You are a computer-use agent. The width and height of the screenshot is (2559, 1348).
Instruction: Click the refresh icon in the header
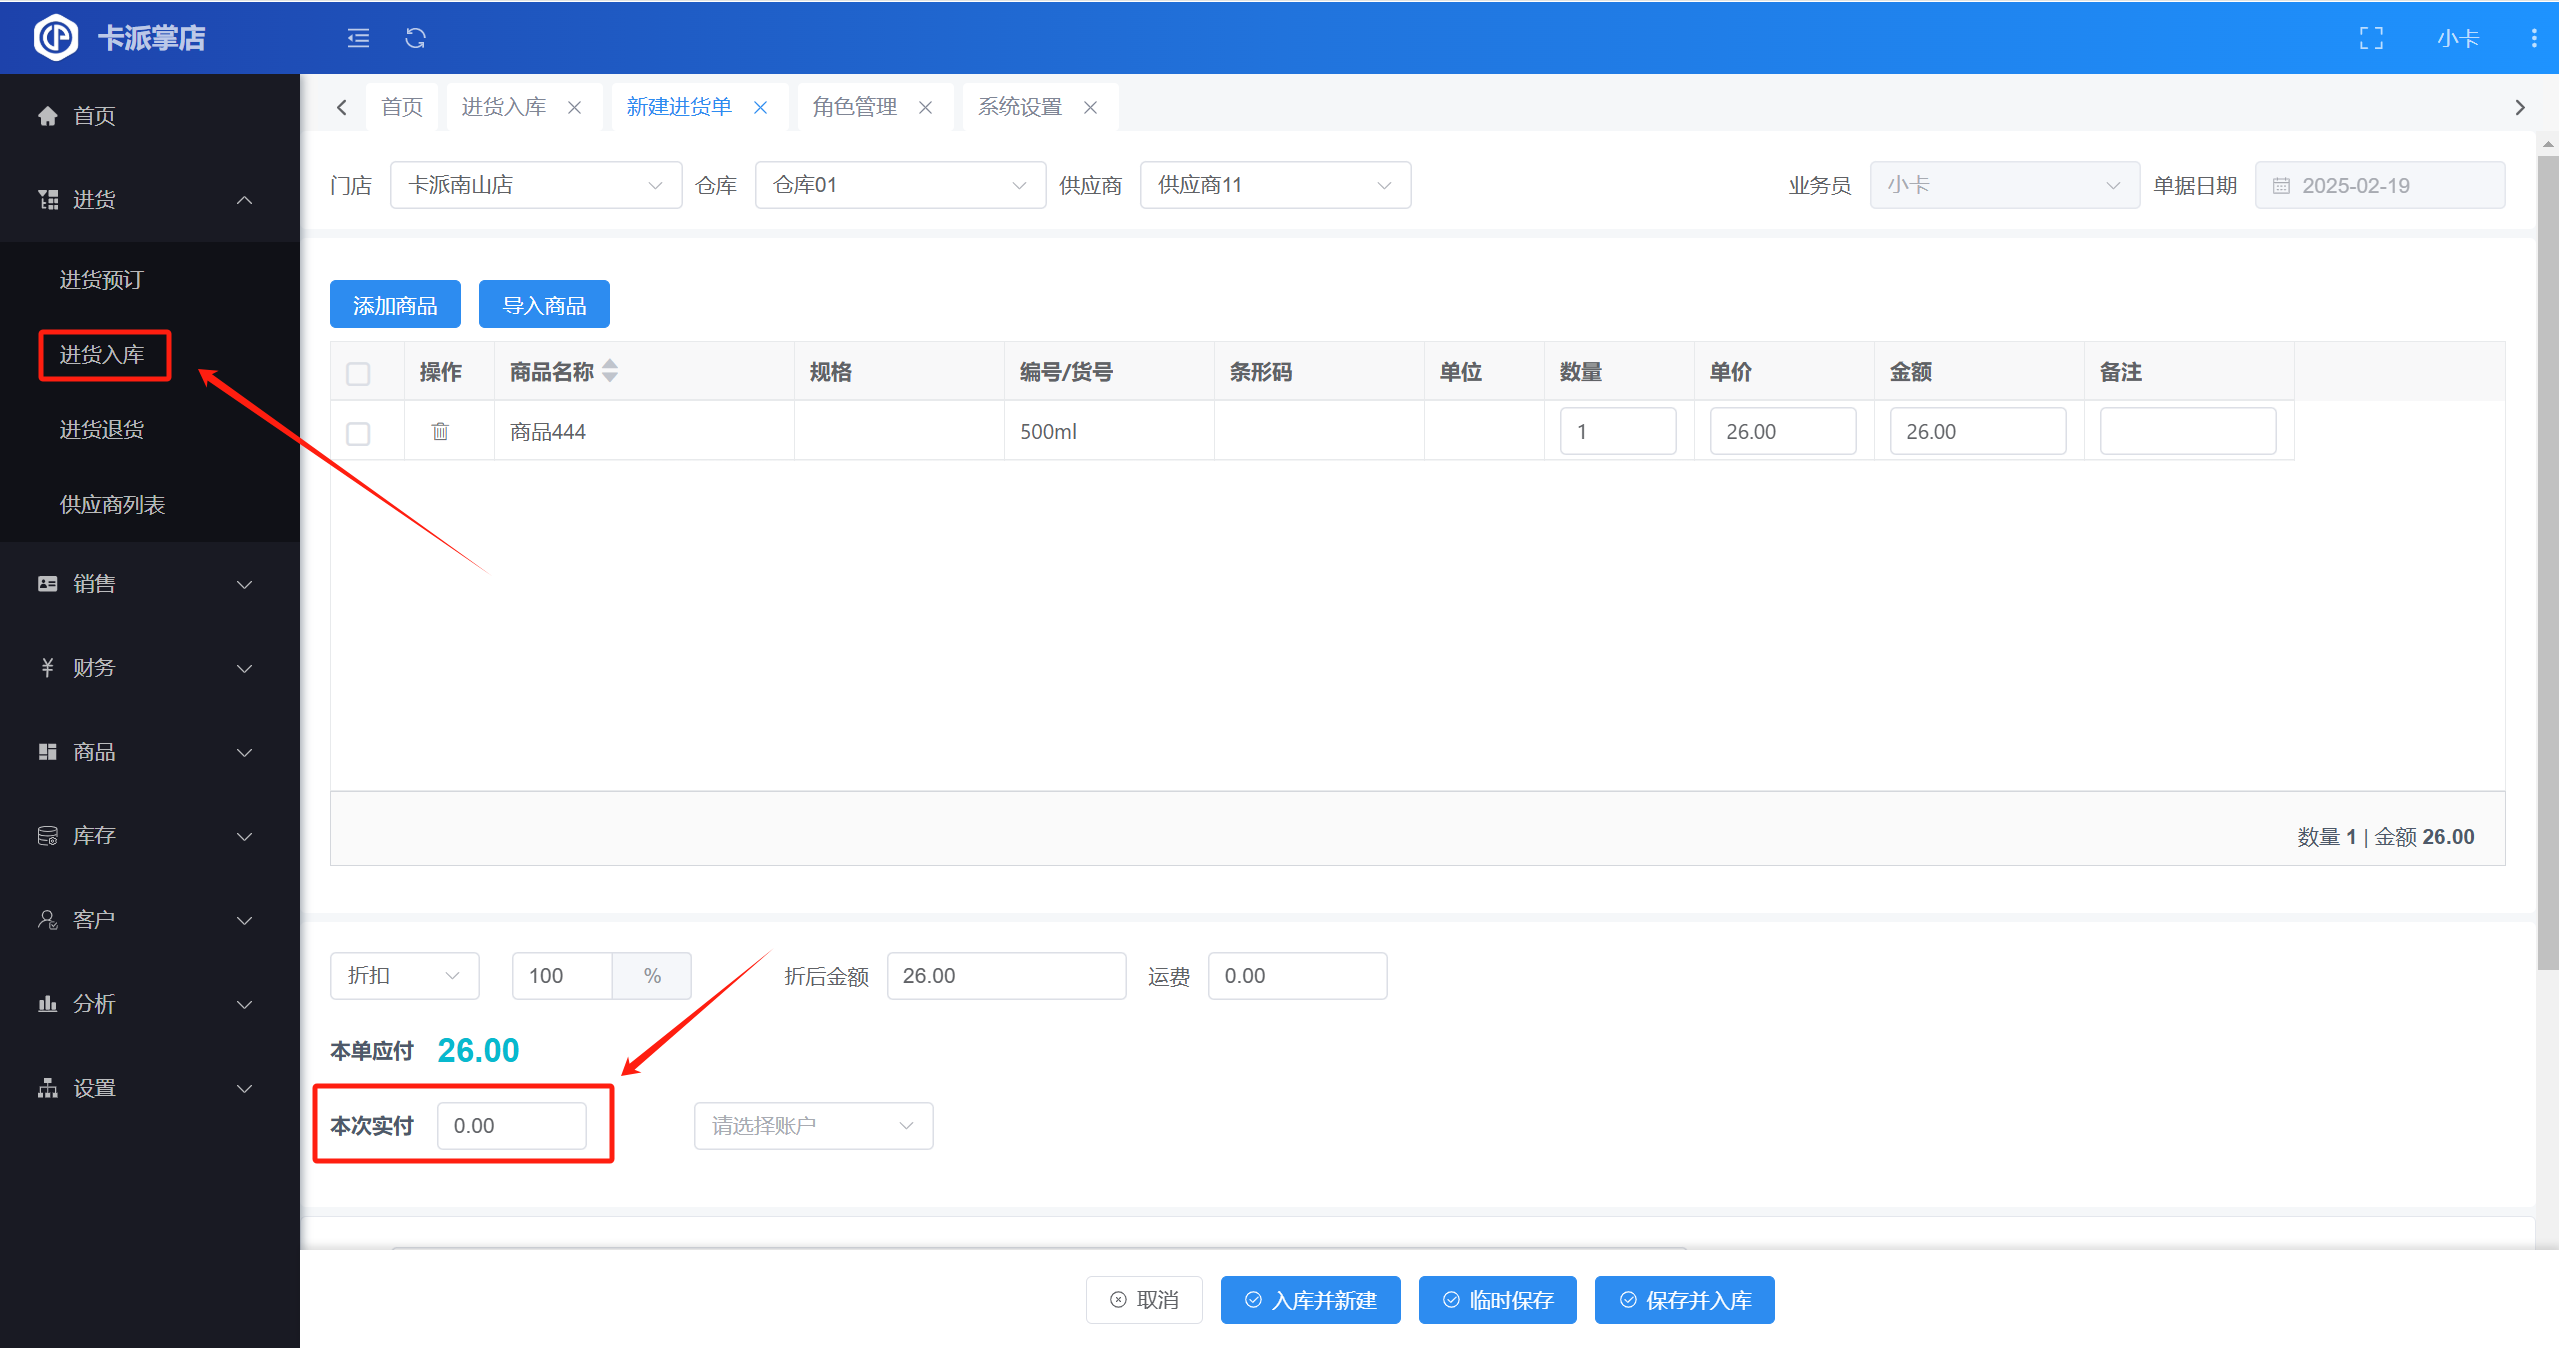416,38
